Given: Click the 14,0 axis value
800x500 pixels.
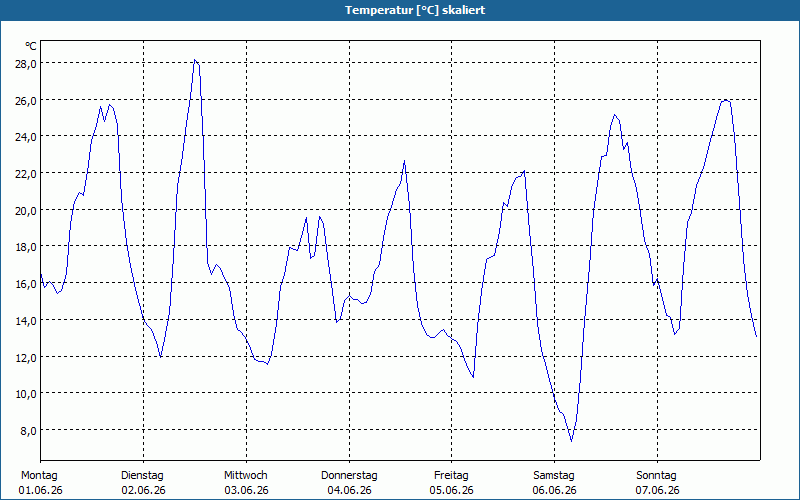Looking at the screenshot, I should pyautogui.click(x=26, y=320).
